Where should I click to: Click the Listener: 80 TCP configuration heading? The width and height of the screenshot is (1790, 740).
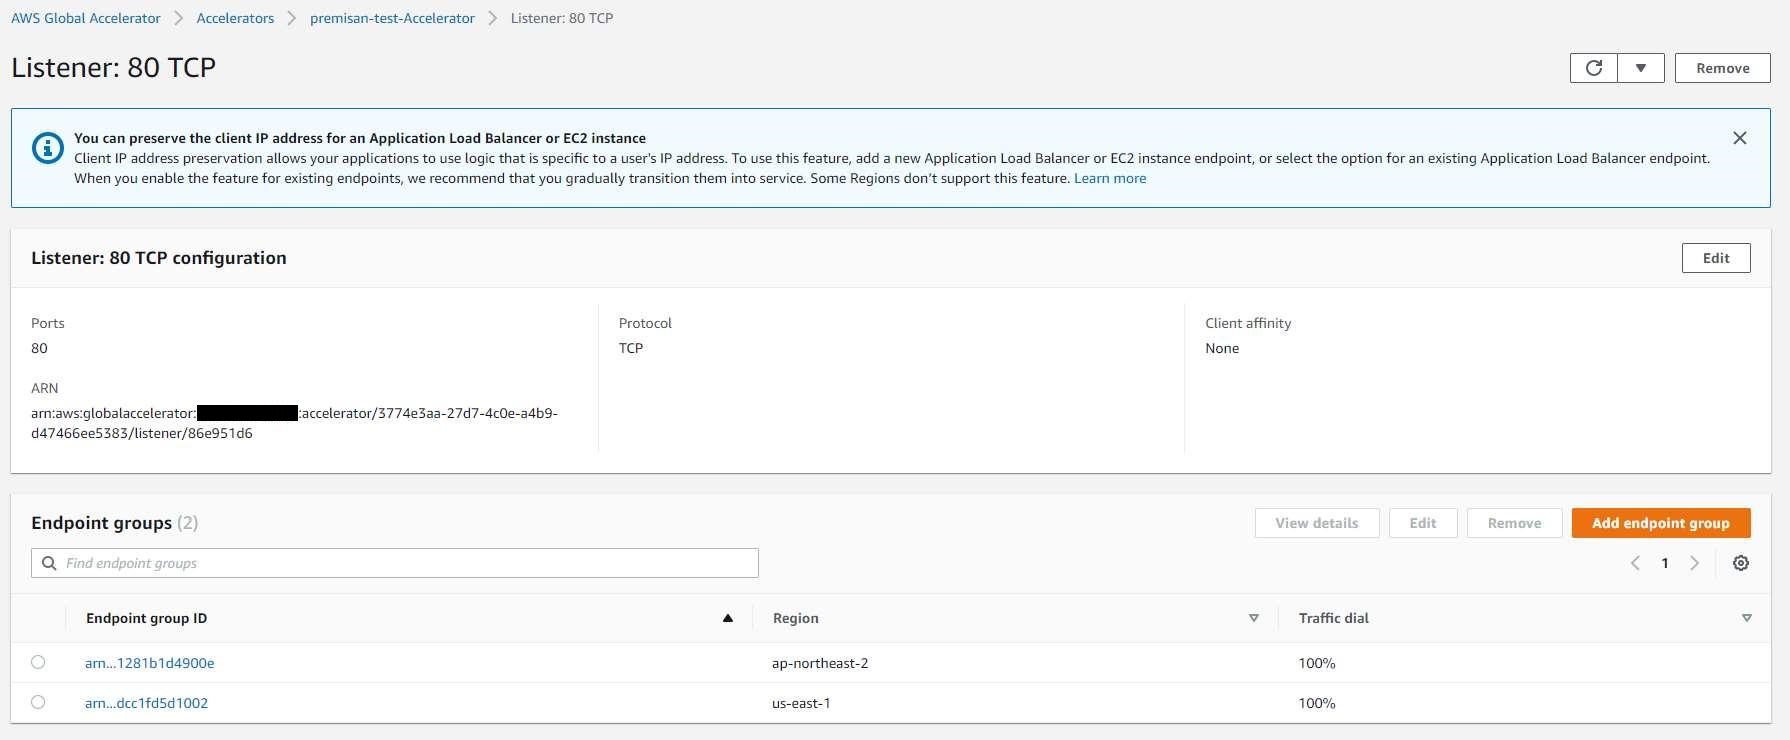coord(159,258)
